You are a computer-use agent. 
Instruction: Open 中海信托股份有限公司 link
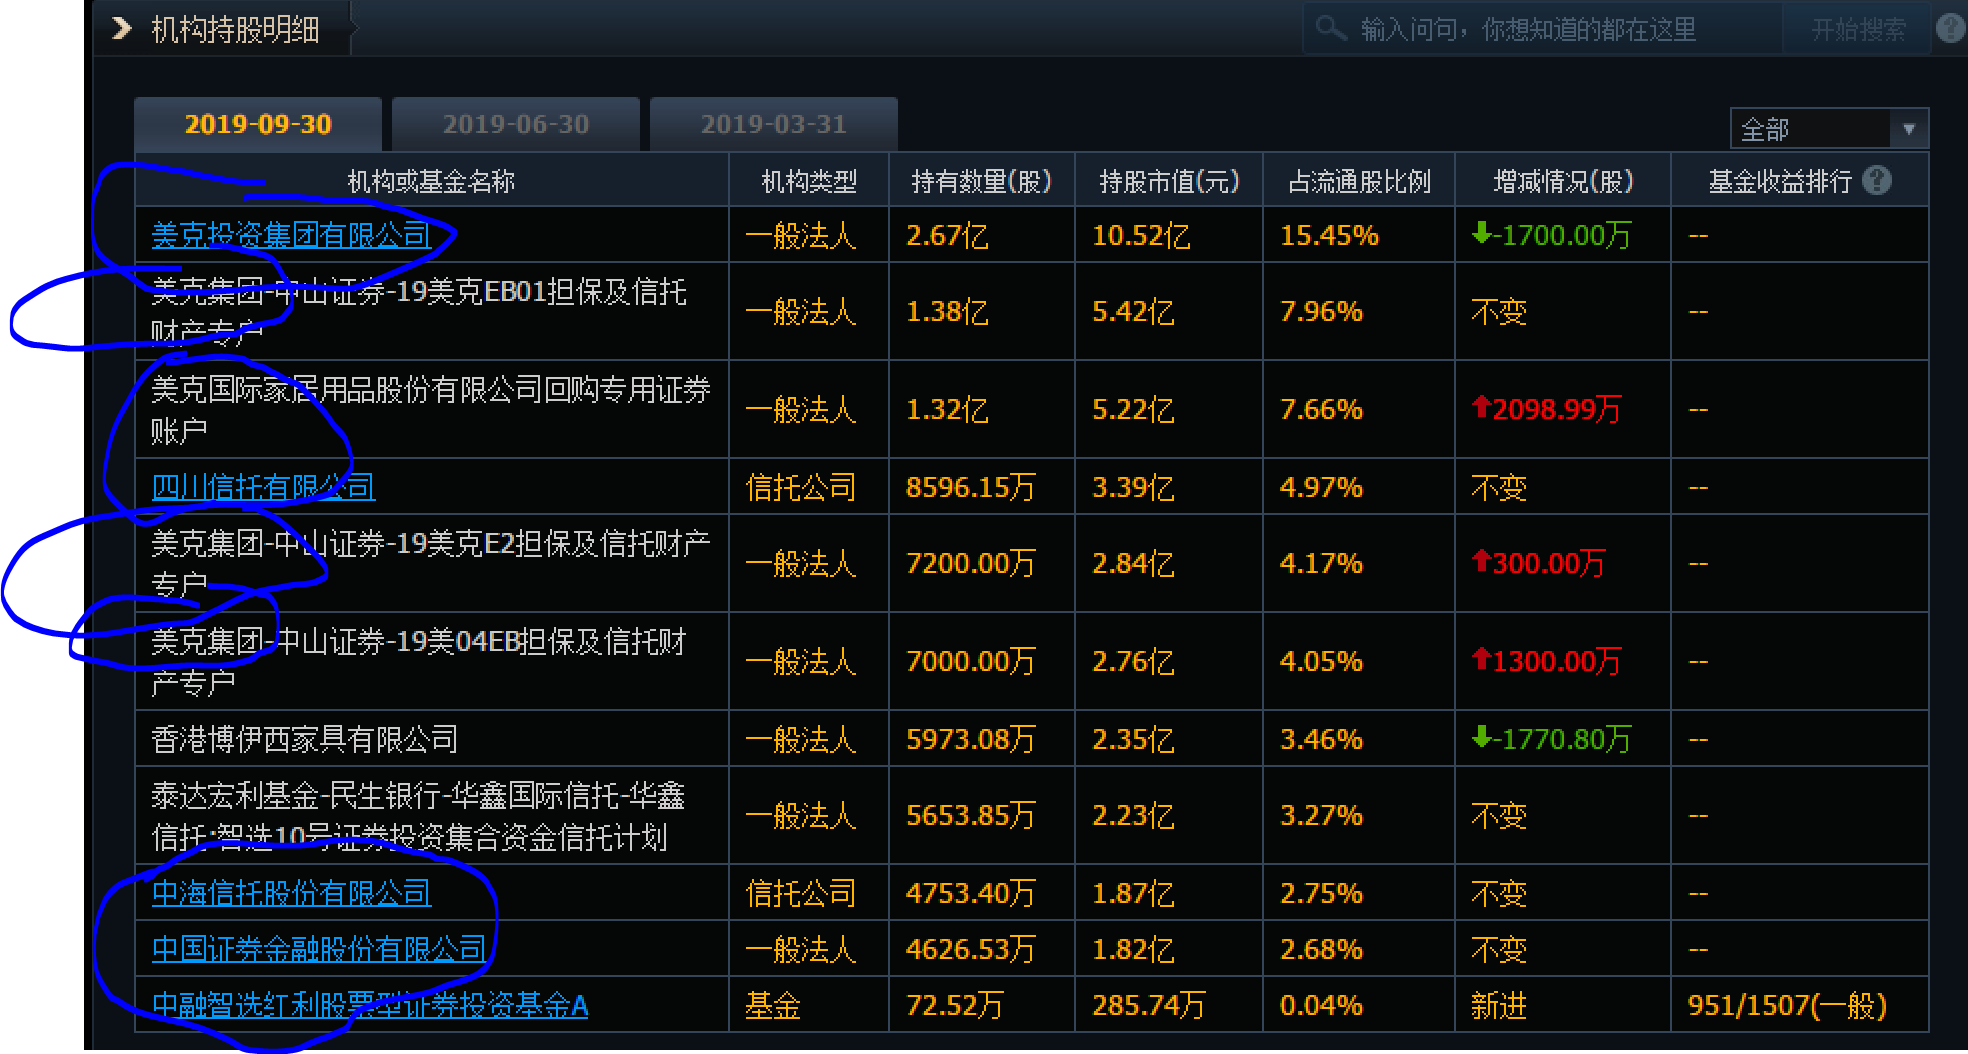tap(291, 893)
